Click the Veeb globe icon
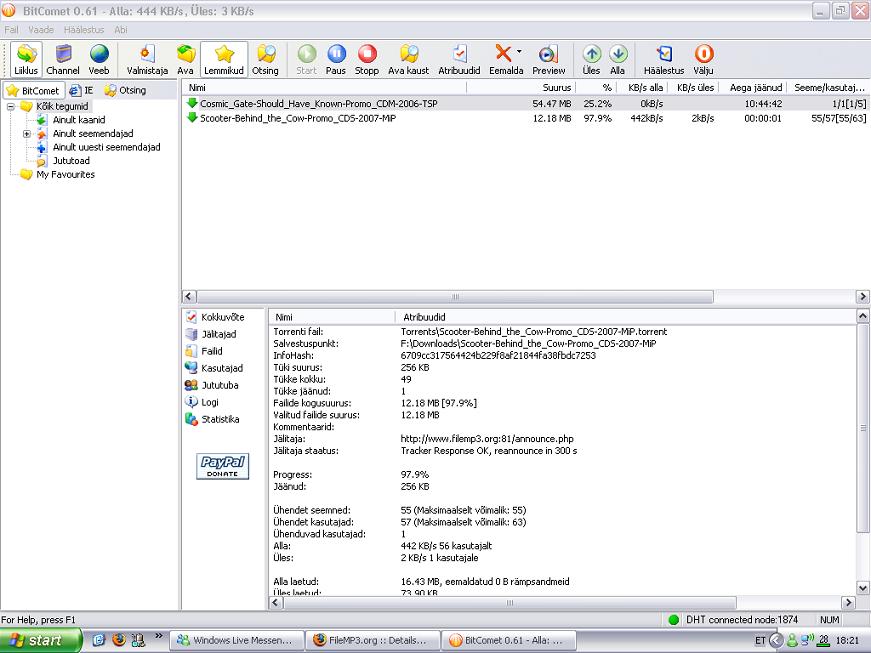 [99, 59]
